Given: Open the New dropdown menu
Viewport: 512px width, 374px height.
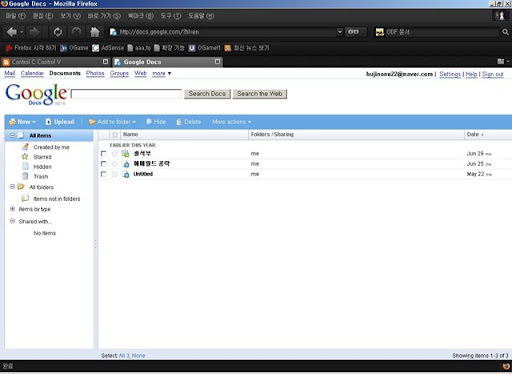Looking at the screenshot, I should pos(23,122).
